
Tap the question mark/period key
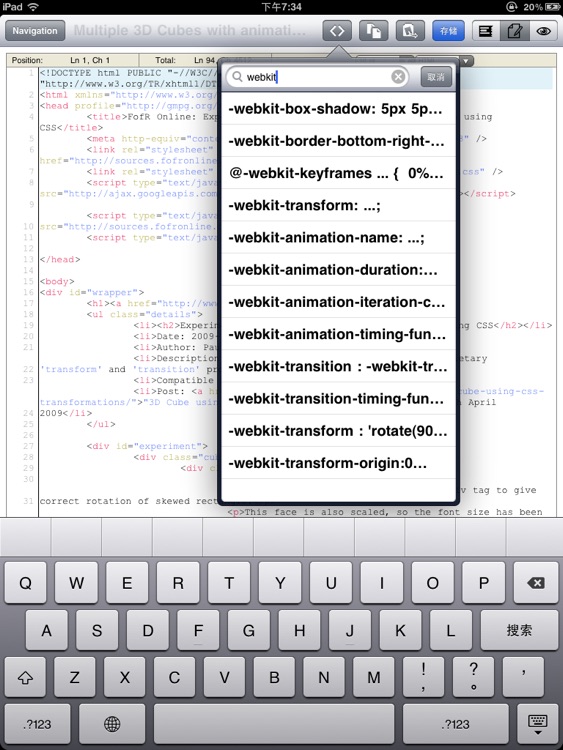[474, 677]
